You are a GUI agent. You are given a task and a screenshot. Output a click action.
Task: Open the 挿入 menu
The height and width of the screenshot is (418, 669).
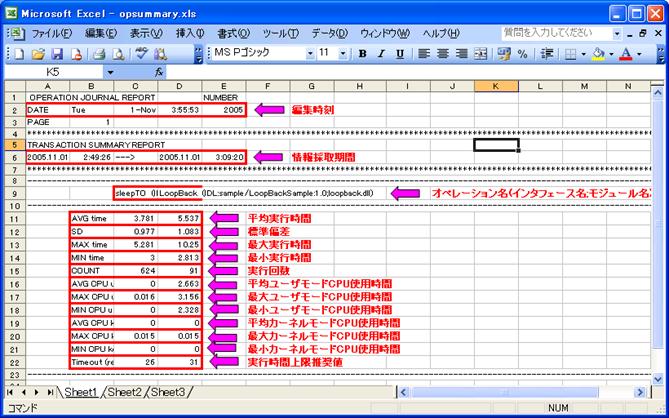190,33
